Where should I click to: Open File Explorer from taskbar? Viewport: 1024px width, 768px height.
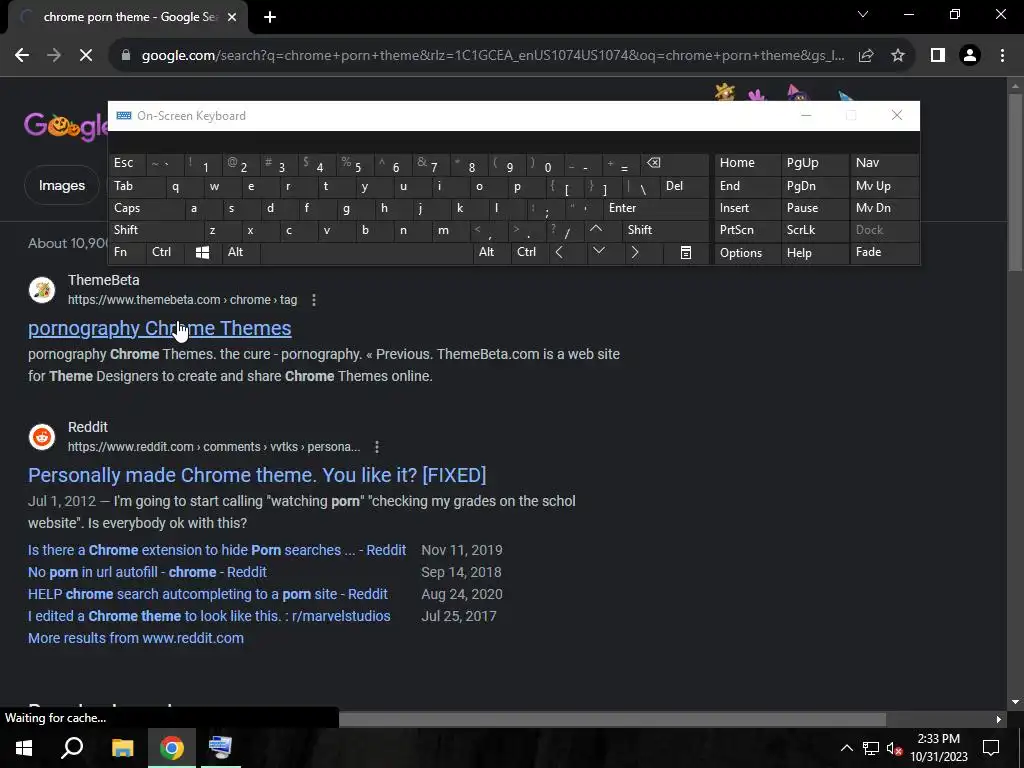(x=122, y=747)
